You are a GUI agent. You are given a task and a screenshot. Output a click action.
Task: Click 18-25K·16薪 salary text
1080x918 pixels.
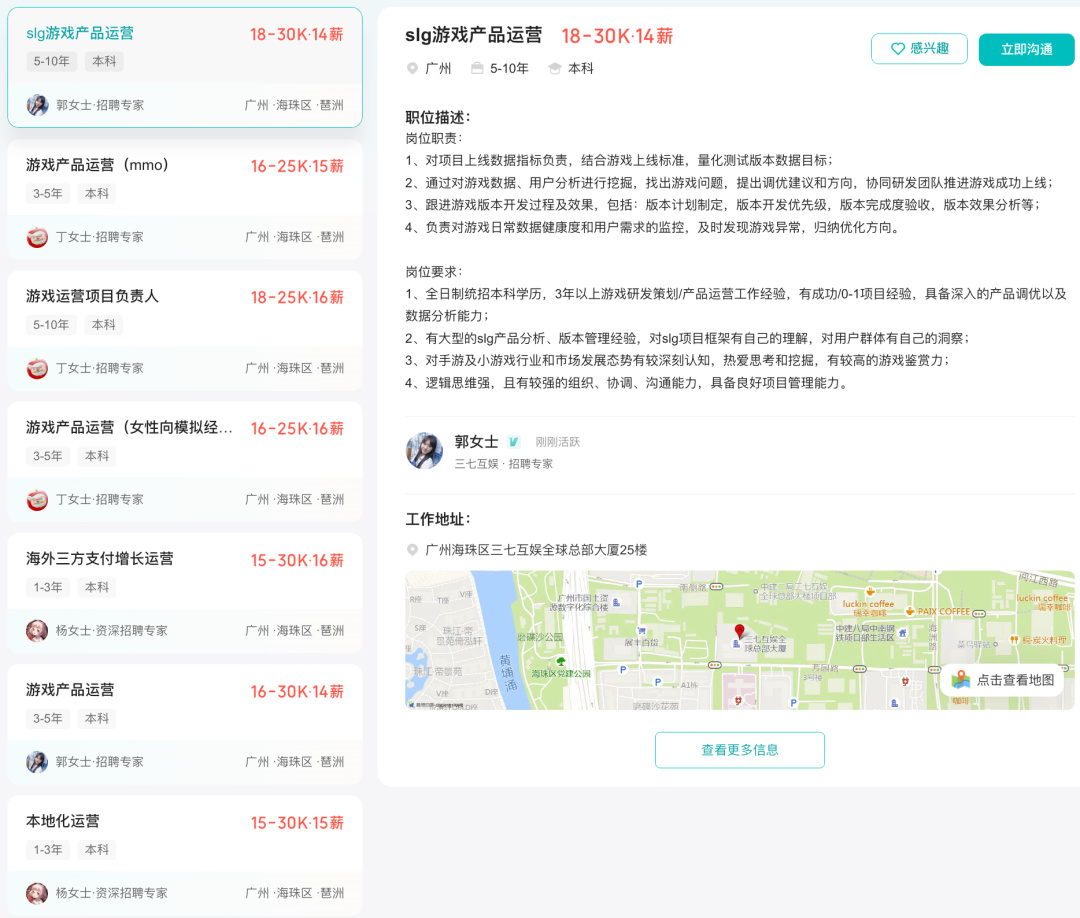[297, 298]
